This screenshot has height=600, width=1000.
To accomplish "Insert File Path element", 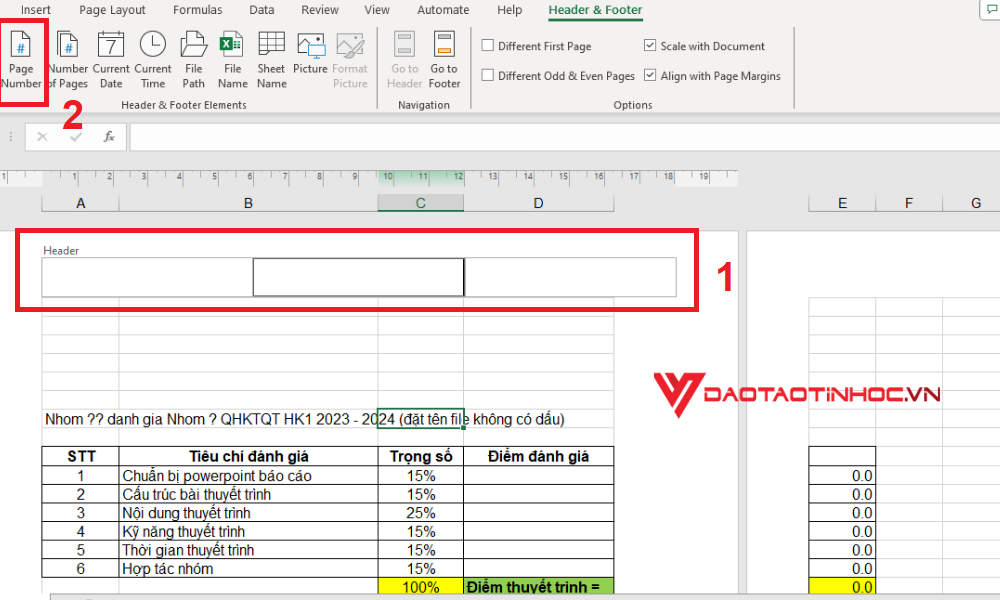I will tap(193, 59).
